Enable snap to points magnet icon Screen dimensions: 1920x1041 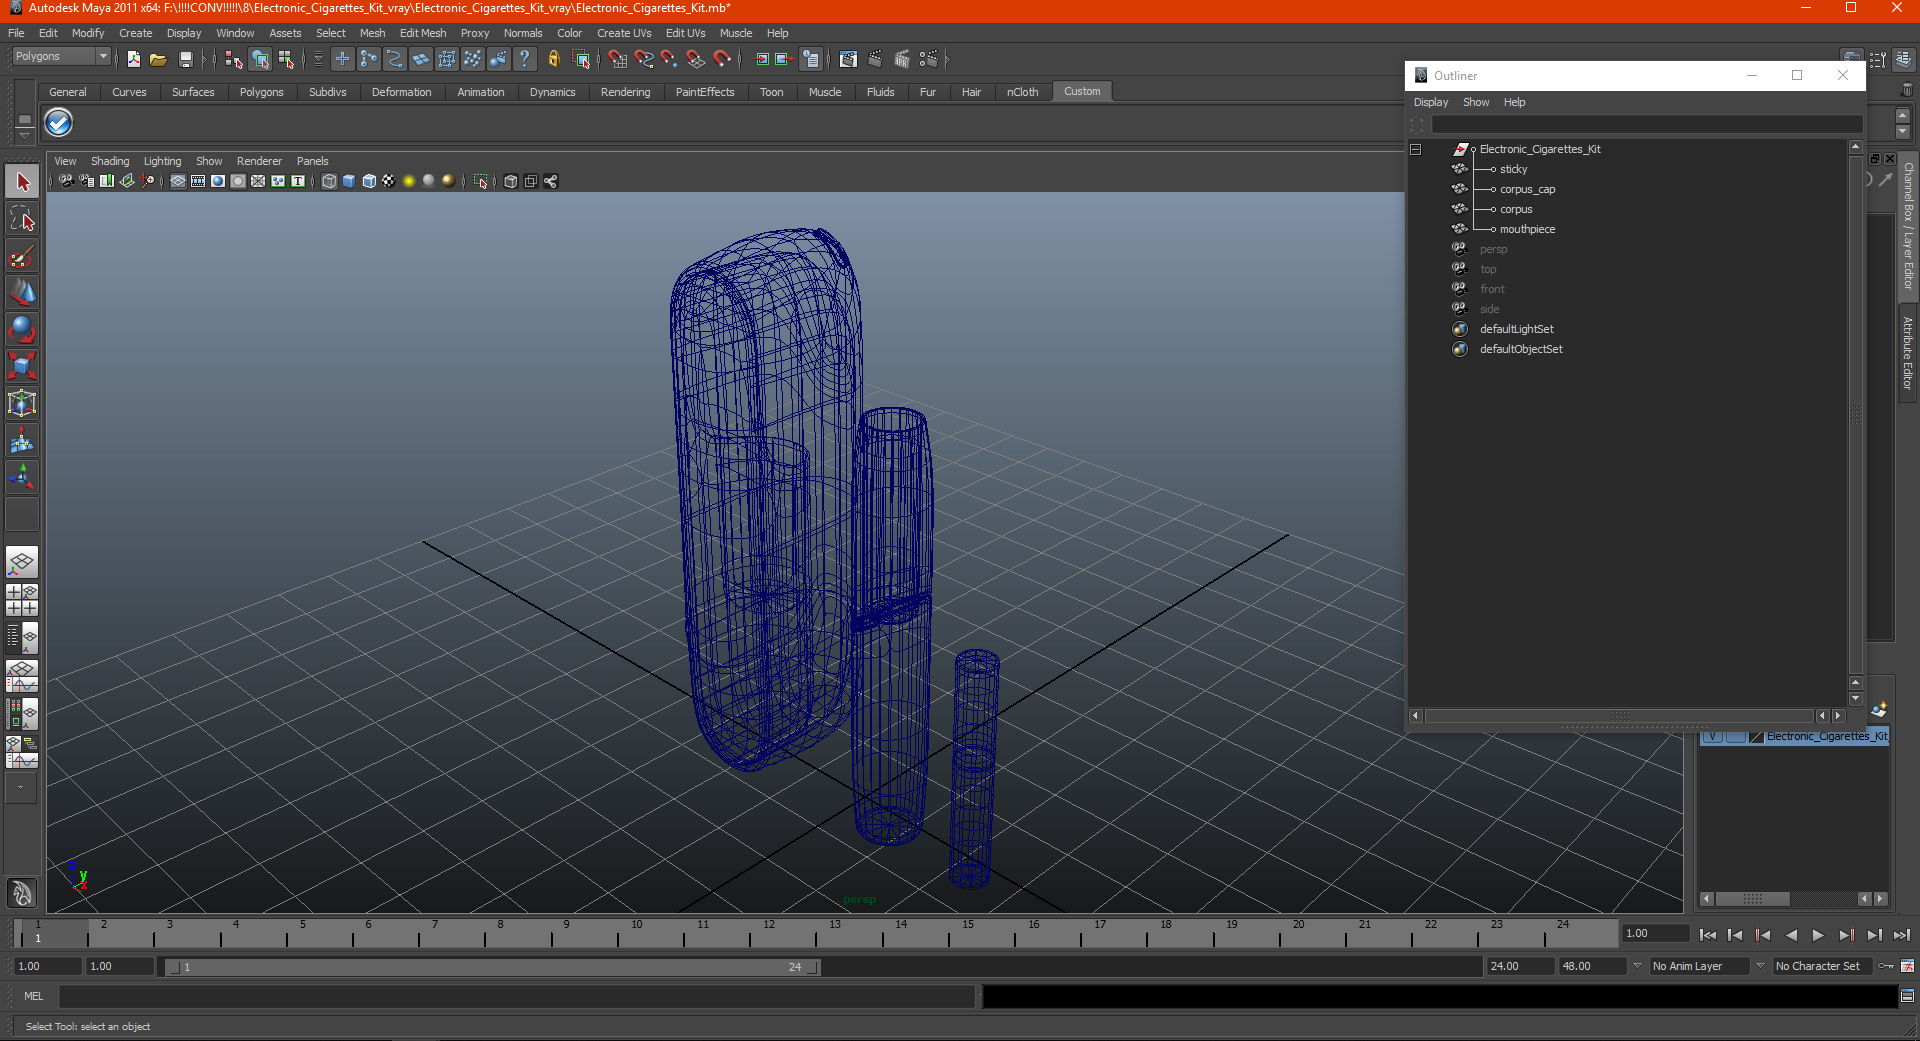coord(670,60)
